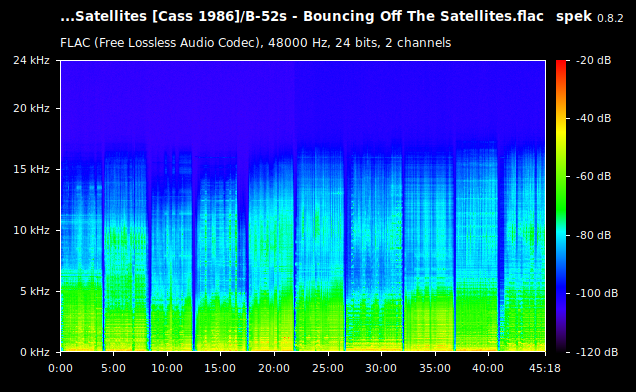
Task: Click the 5:00 time label
Action: (113, 368)
